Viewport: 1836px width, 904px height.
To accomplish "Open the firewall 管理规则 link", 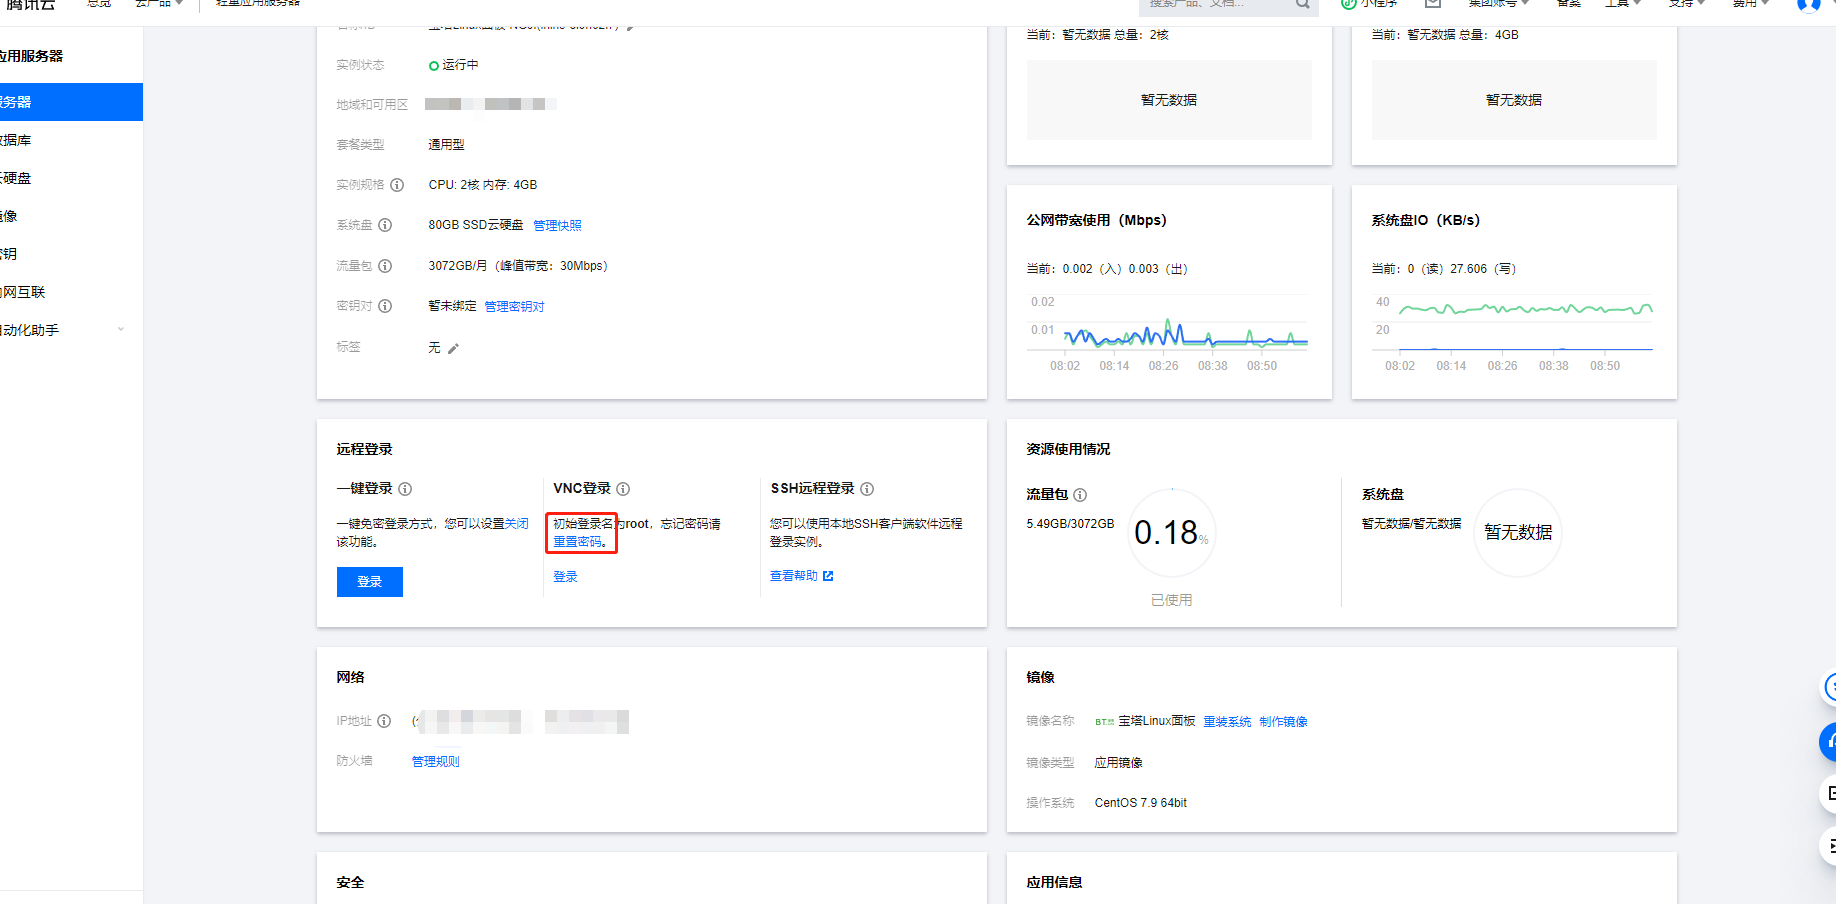I will click(436, 762).
